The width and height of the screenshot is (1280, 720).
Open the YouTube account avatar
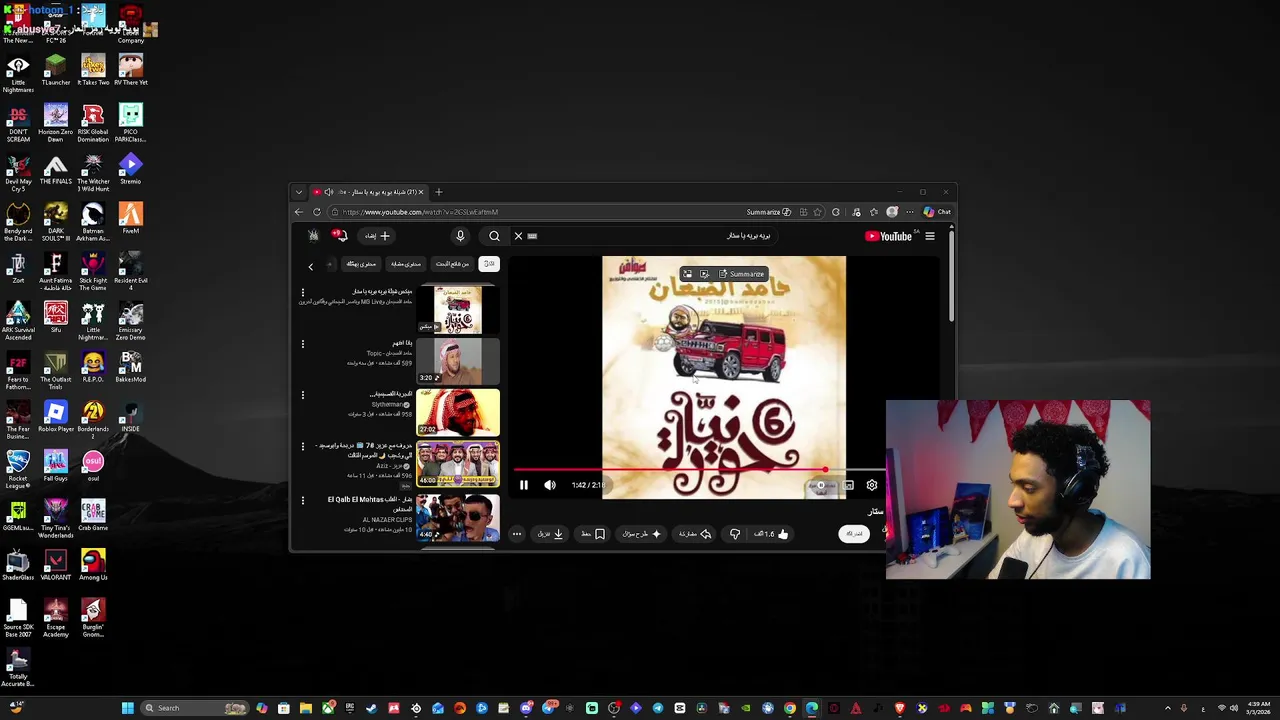(x=313, y=236)
